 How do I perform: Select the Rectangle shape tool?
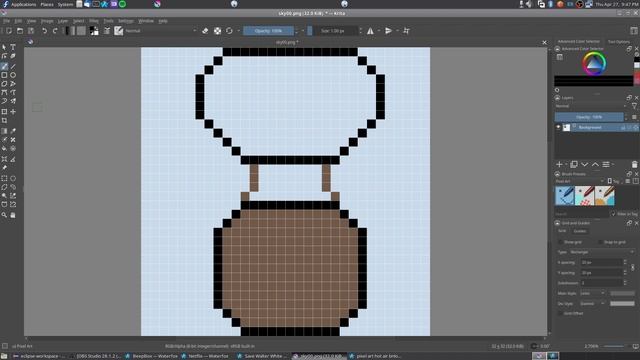4,75
